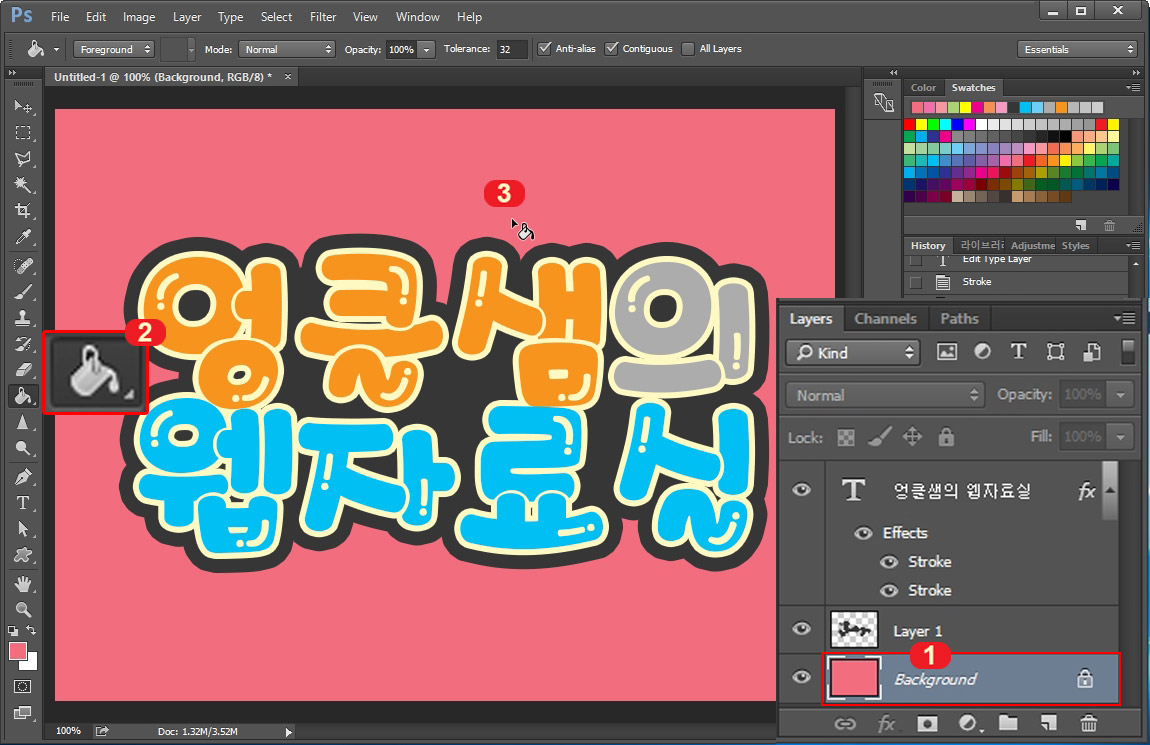Switch to the Channels tab
The image size is (1150, 745).
tap(885, 318)
